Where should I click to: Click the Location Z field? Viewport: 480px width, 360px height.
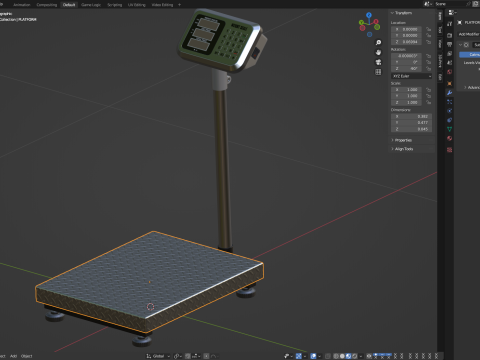click(x=406, y=42)
